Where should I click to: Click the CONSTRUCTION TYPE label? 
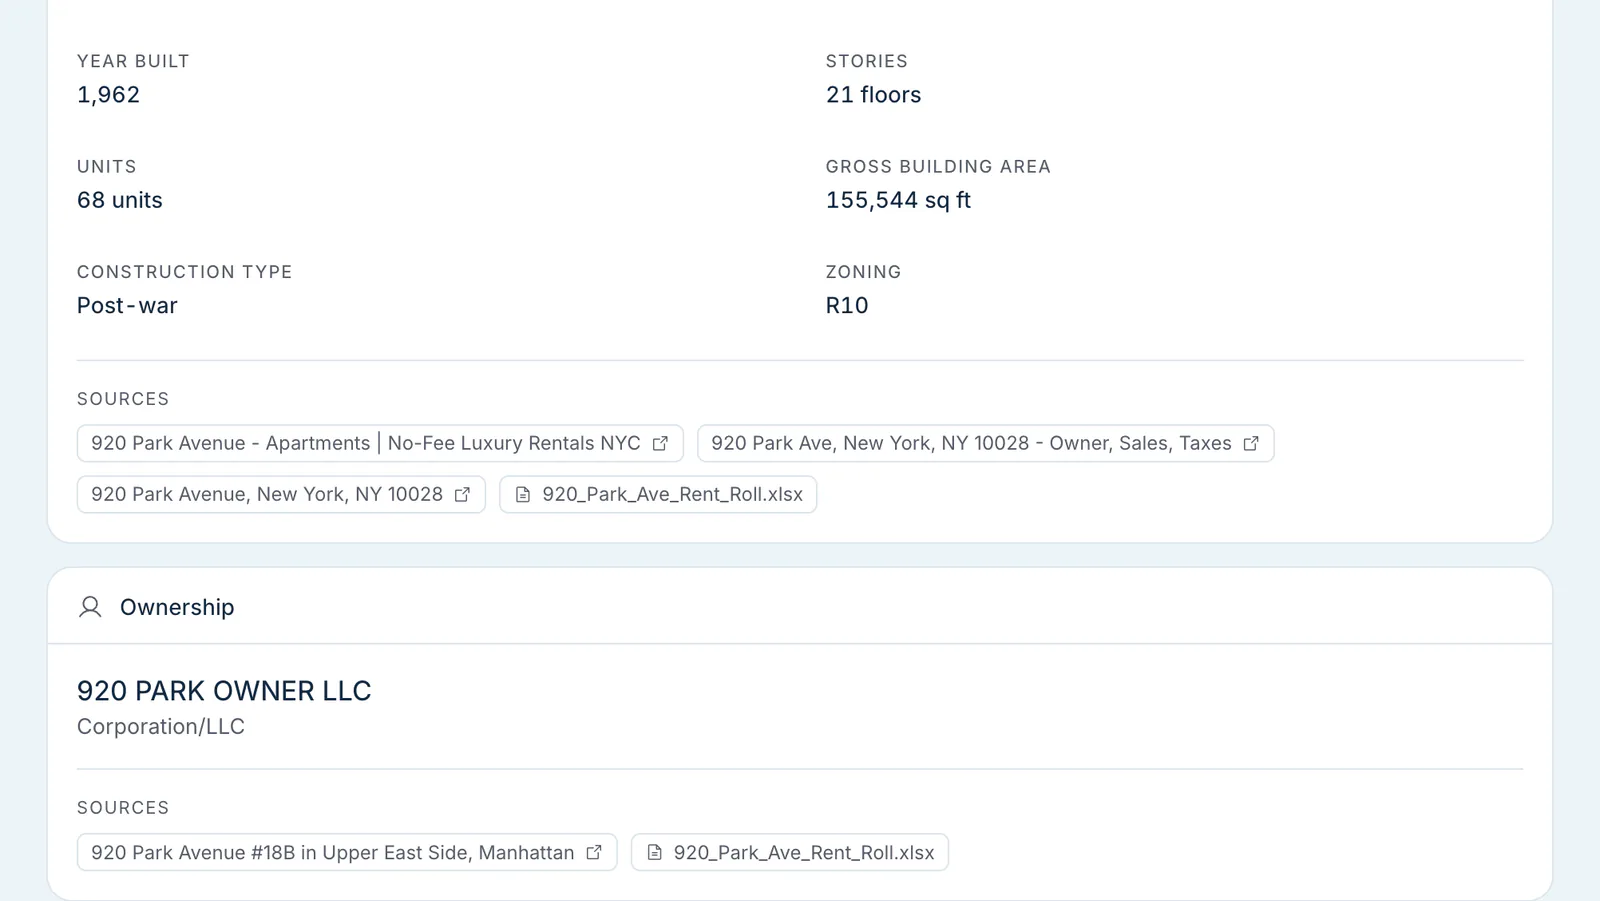point(185,272)
